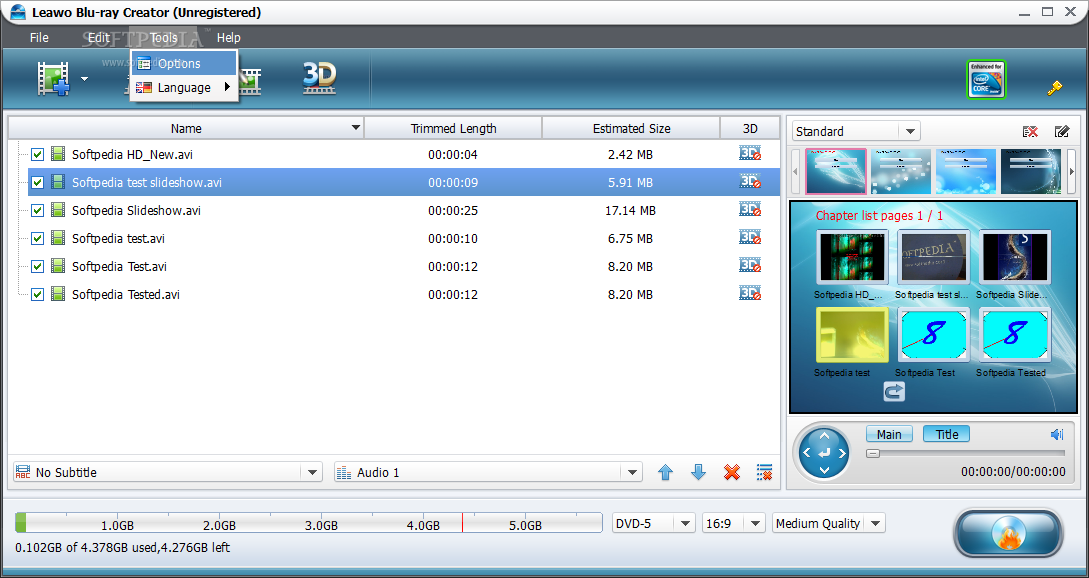Open the Edit menu
Image resolution: width=1089 pixels, height=578 pixels.
pos(99,38)
